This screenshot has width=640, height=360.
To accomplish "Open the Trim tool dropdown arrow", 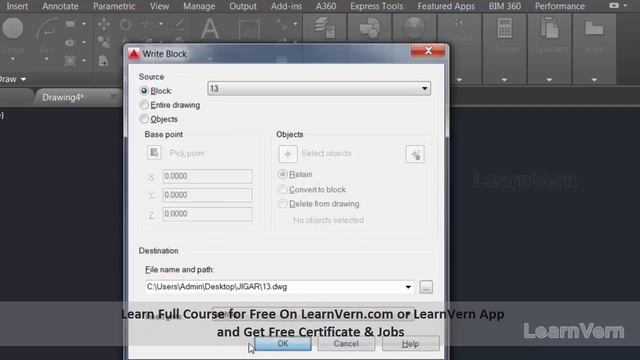I will point(161,24).
